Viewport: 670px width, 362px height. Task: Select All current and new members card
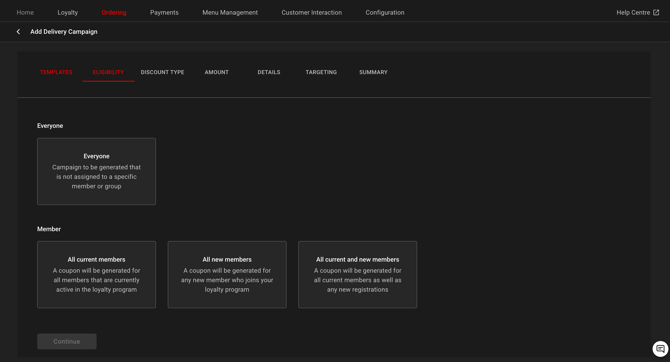click(x=358, y=274)
